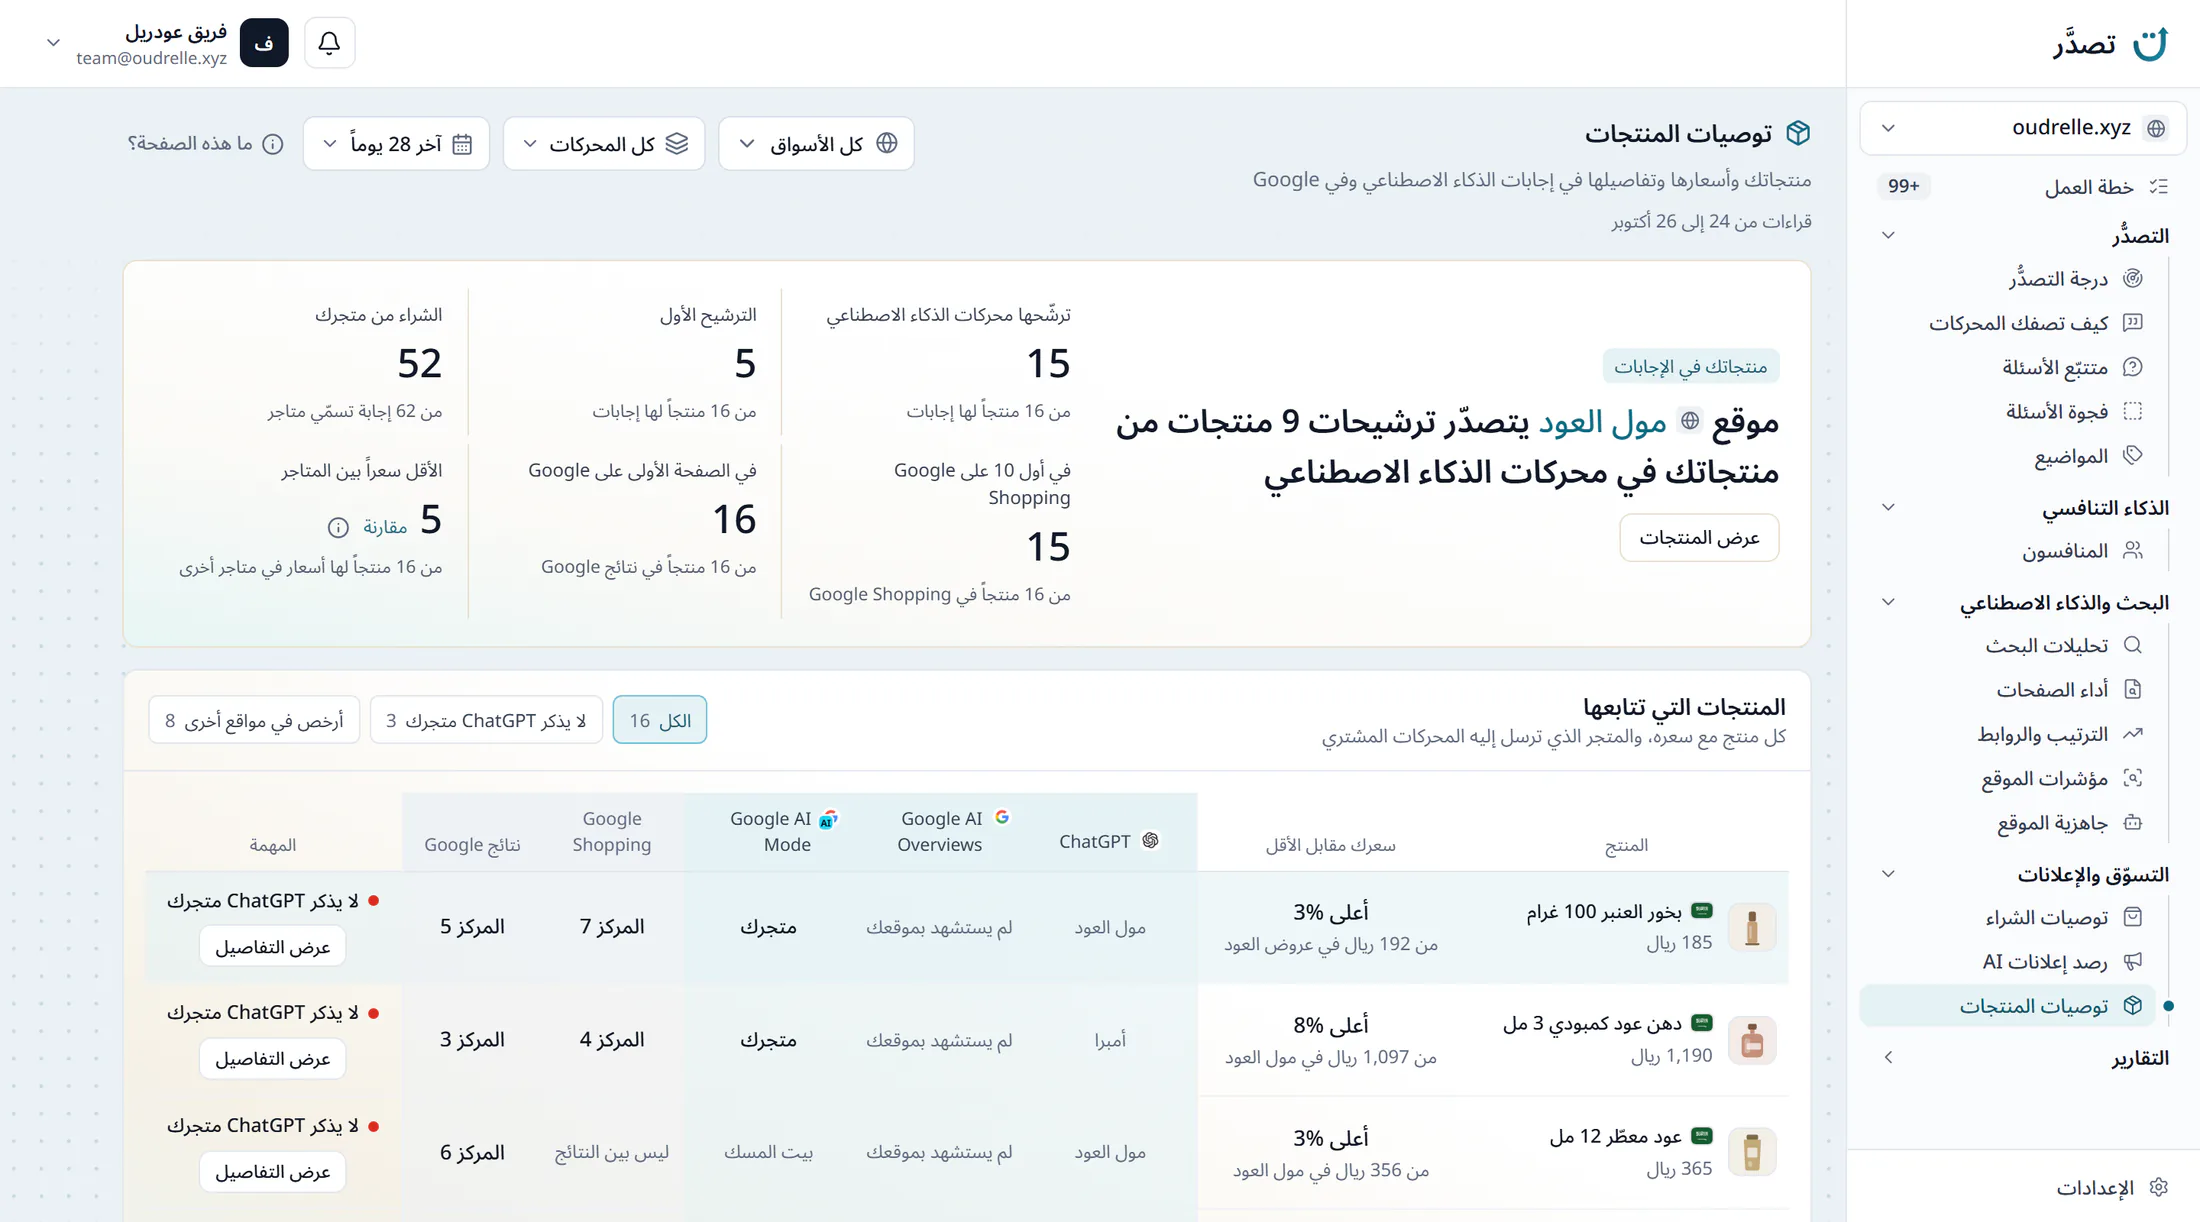
Task: Click 'عرض التفاصيل' for دهن عود كمبودي
Action: click(x=272, y=1059)
